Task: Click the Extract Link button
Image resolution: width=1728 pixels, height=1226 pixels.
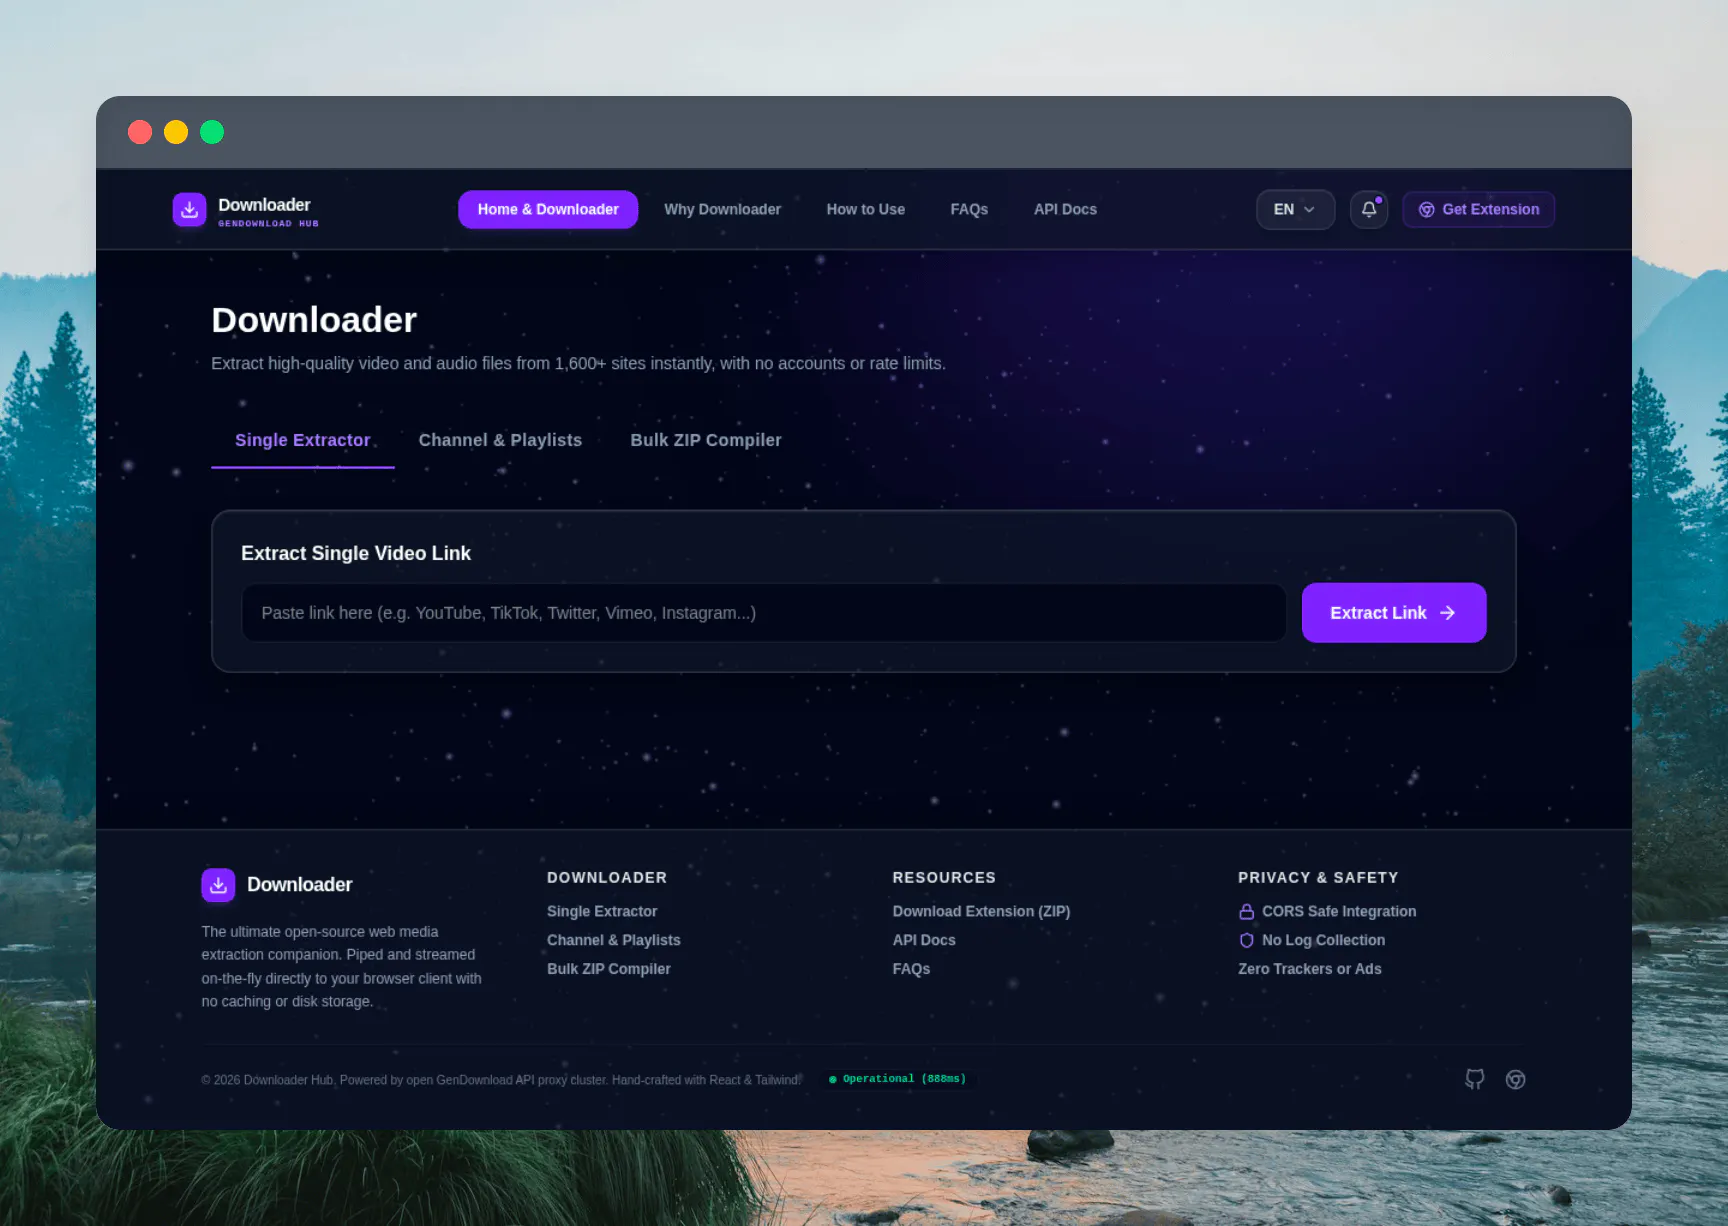Action: 1394,613
